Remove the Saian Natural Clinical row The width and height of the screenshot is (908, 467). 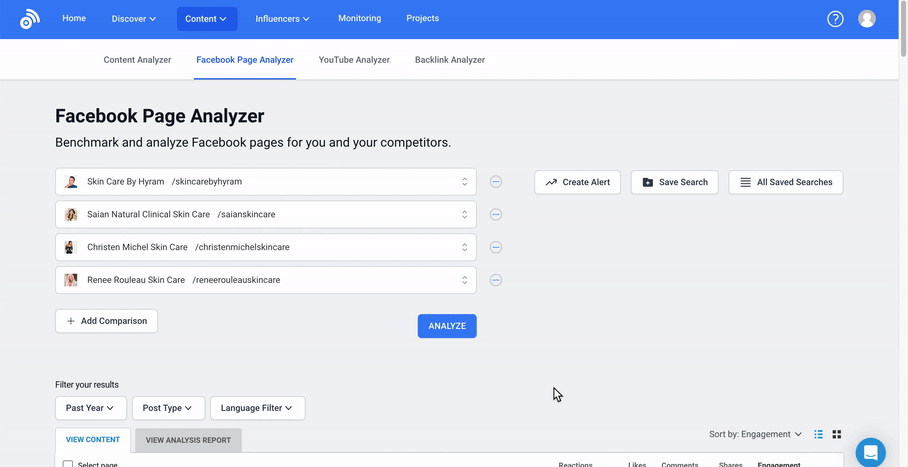(x=496, y=215)
